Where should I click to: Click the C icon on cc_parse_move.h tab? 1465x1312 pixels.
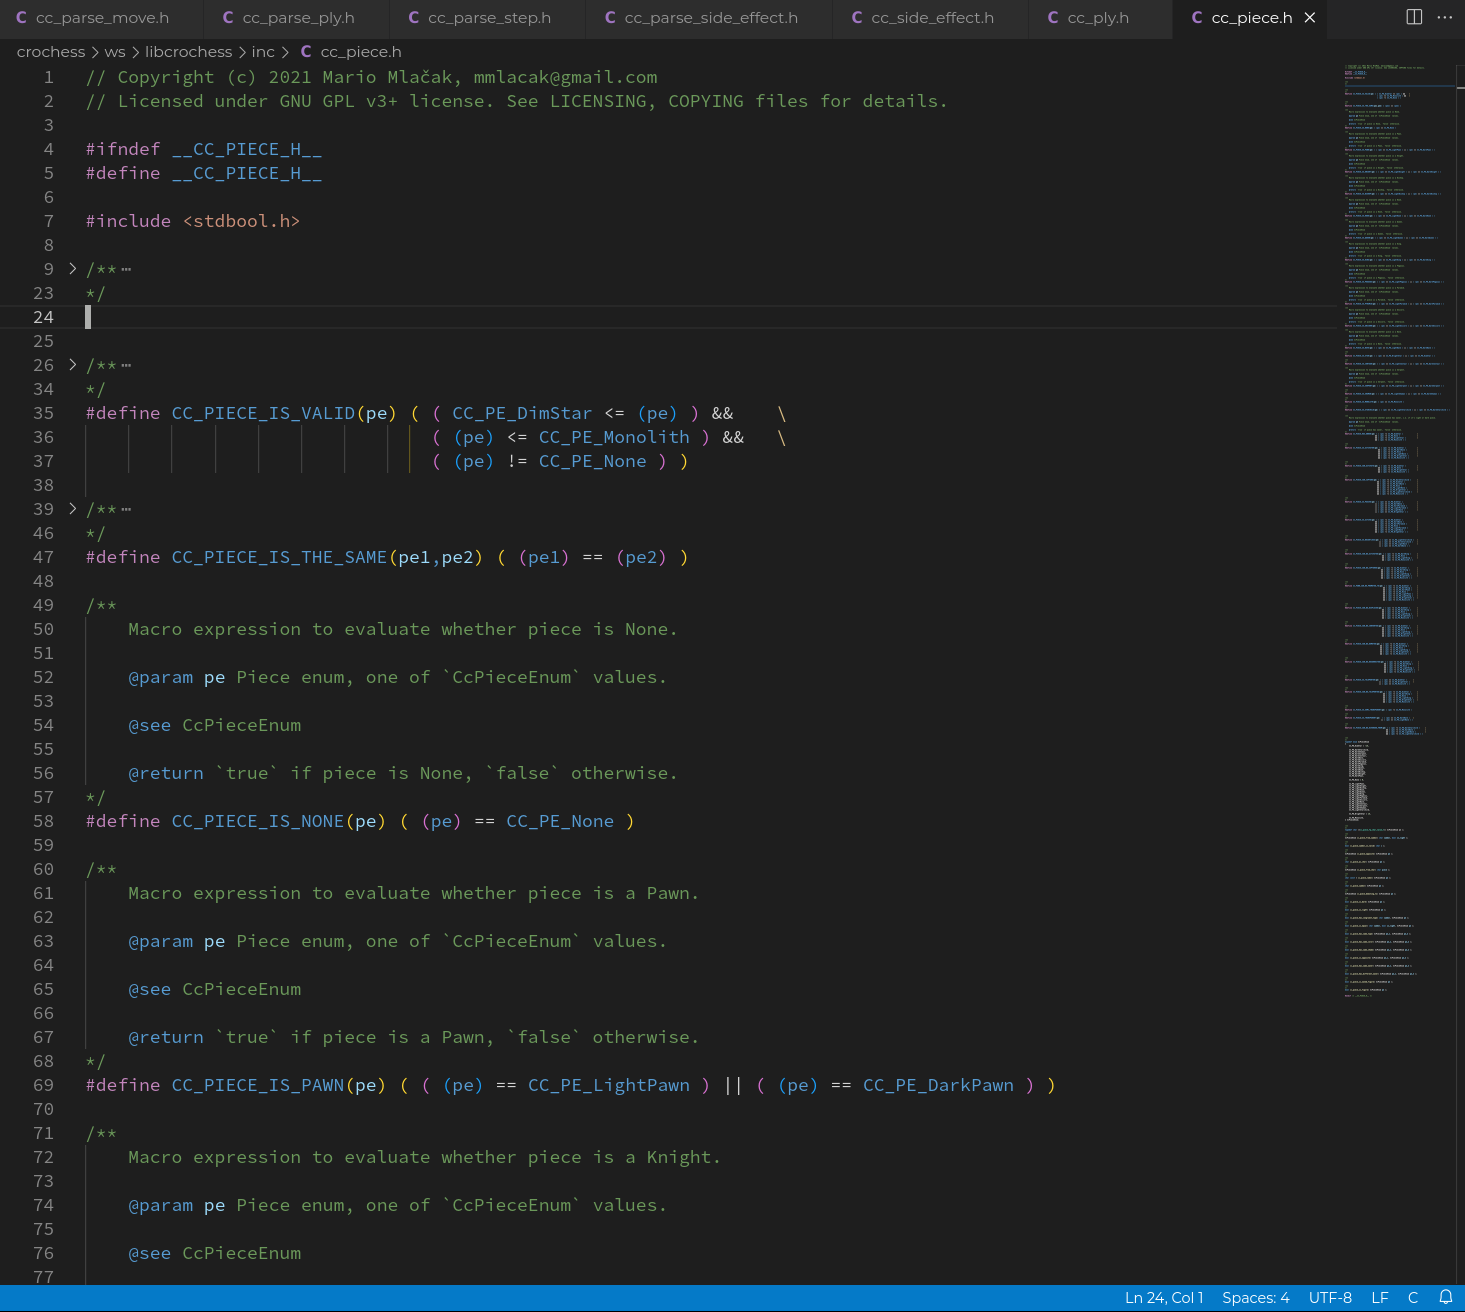pyautogui.click(x=22, y=16)
